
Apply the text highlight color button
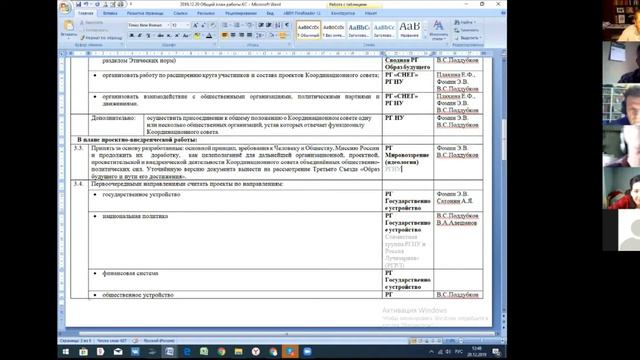[x=198, y=36]
